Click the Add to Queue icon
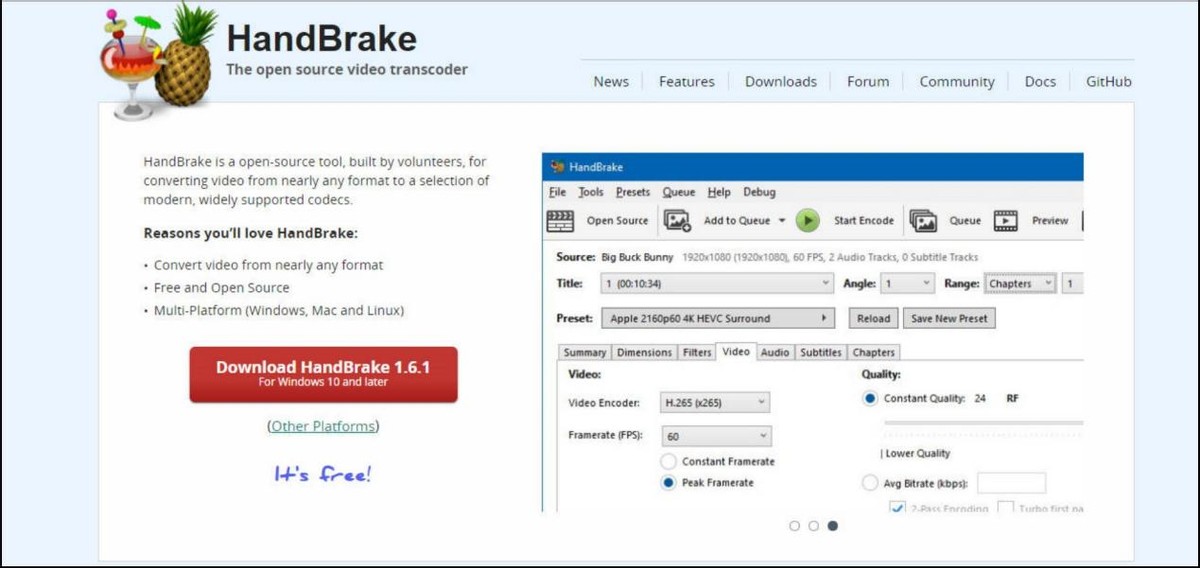The width and height of the screenshot is (1200, 568). click(x=678, y=220)
